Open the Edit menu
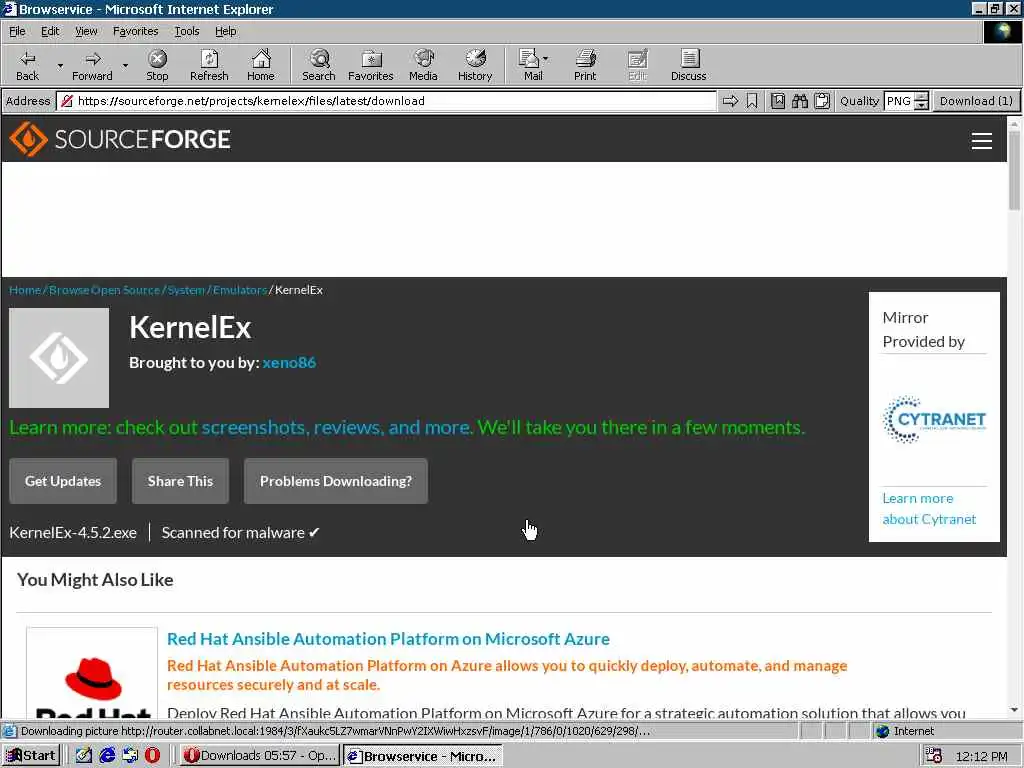1024x768 pixels. (x=50, y=31)
